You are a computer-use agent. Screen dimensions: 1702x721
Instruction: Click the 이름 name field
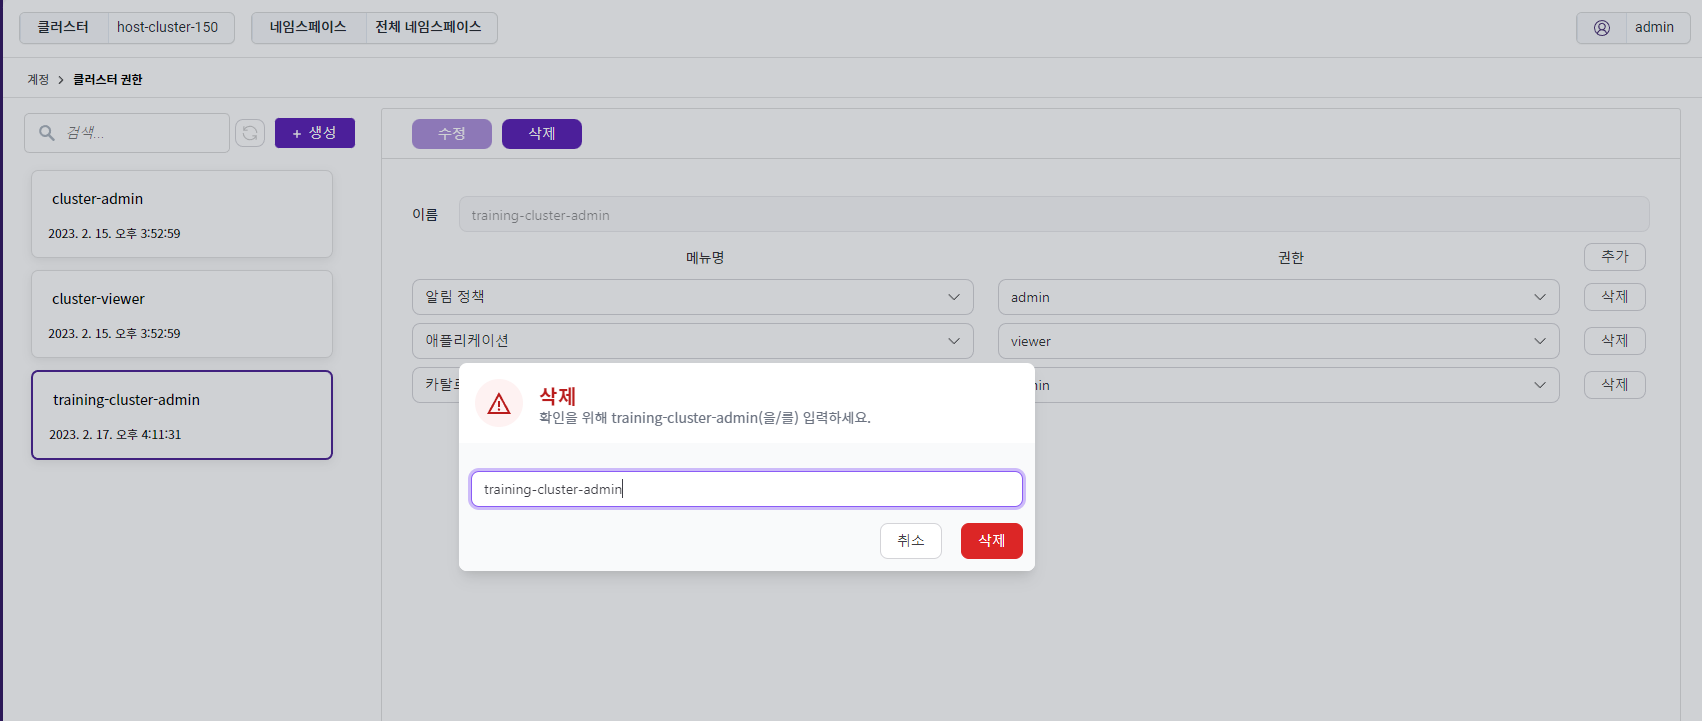point(1054,215)
